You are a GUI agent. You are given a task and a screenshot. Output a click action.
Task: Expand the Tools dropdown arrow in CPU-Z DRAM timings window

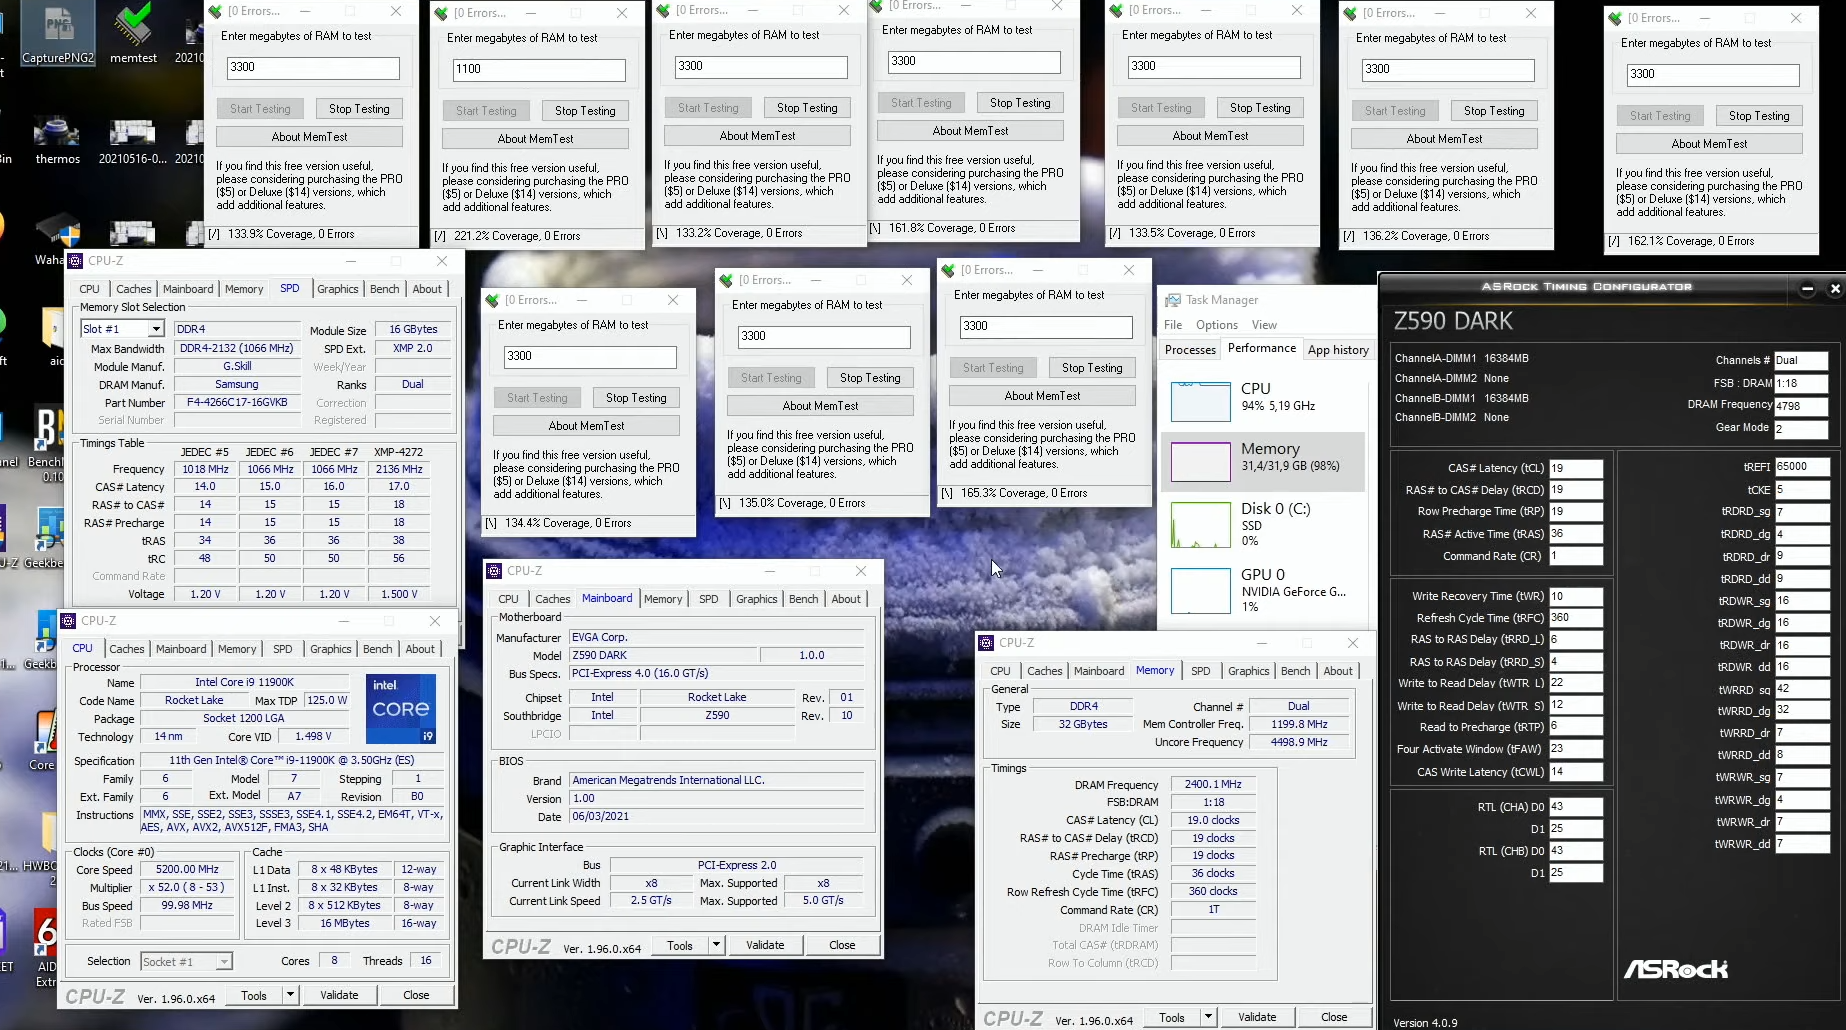[1208, 1017]
